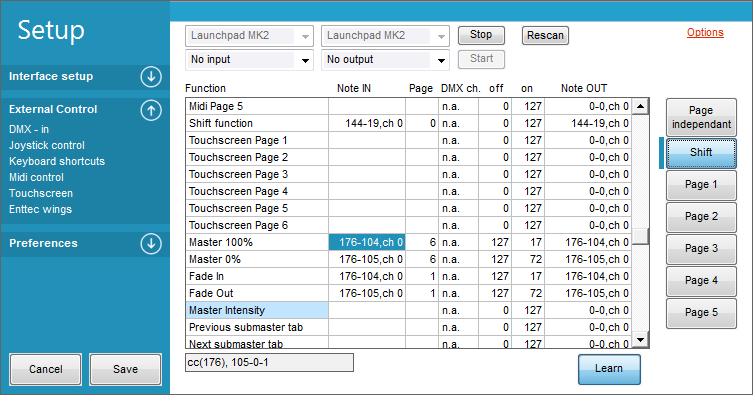Screen dimensions: 753x395
Task: Click the Cancel button
Action: [46, 369]
